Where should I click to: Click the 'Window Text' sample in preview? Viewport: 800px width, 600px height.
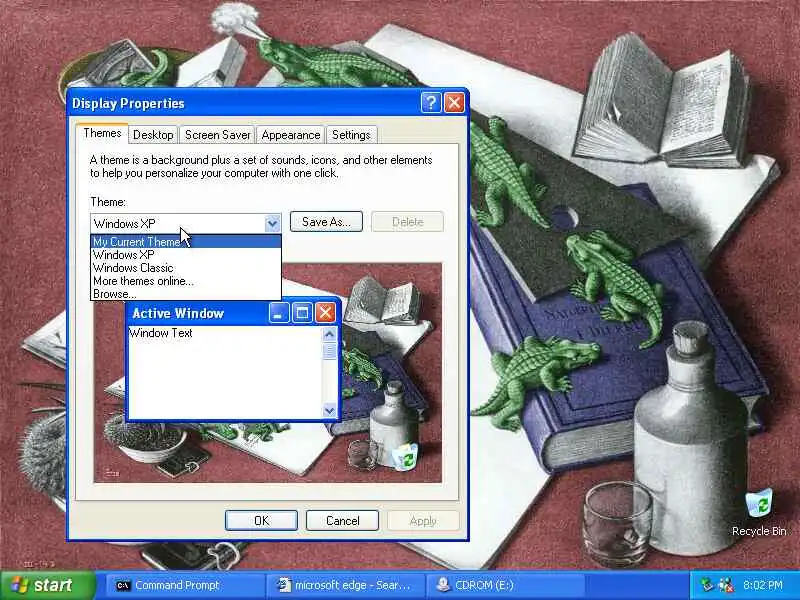click(161, 333)
